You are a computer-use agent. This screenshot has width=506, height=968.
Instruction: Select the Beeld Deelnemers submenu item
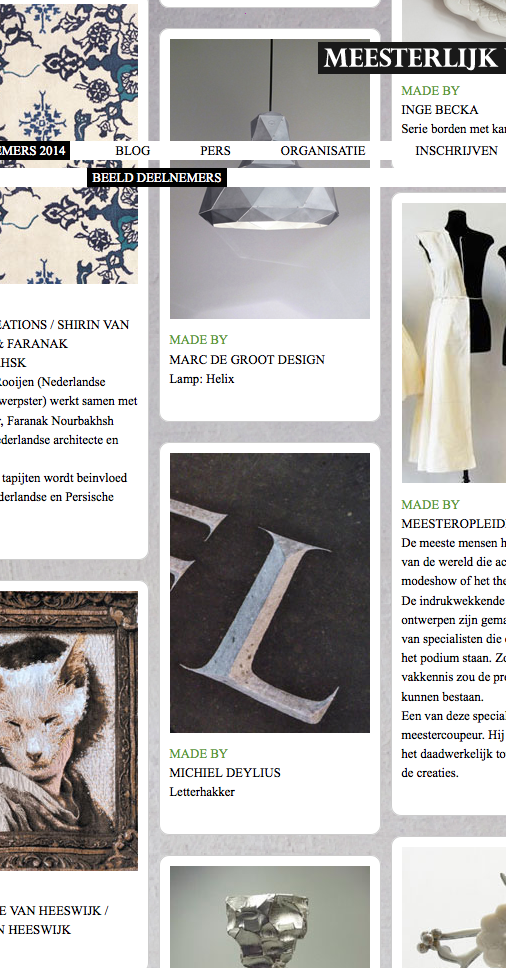[157, 178]
